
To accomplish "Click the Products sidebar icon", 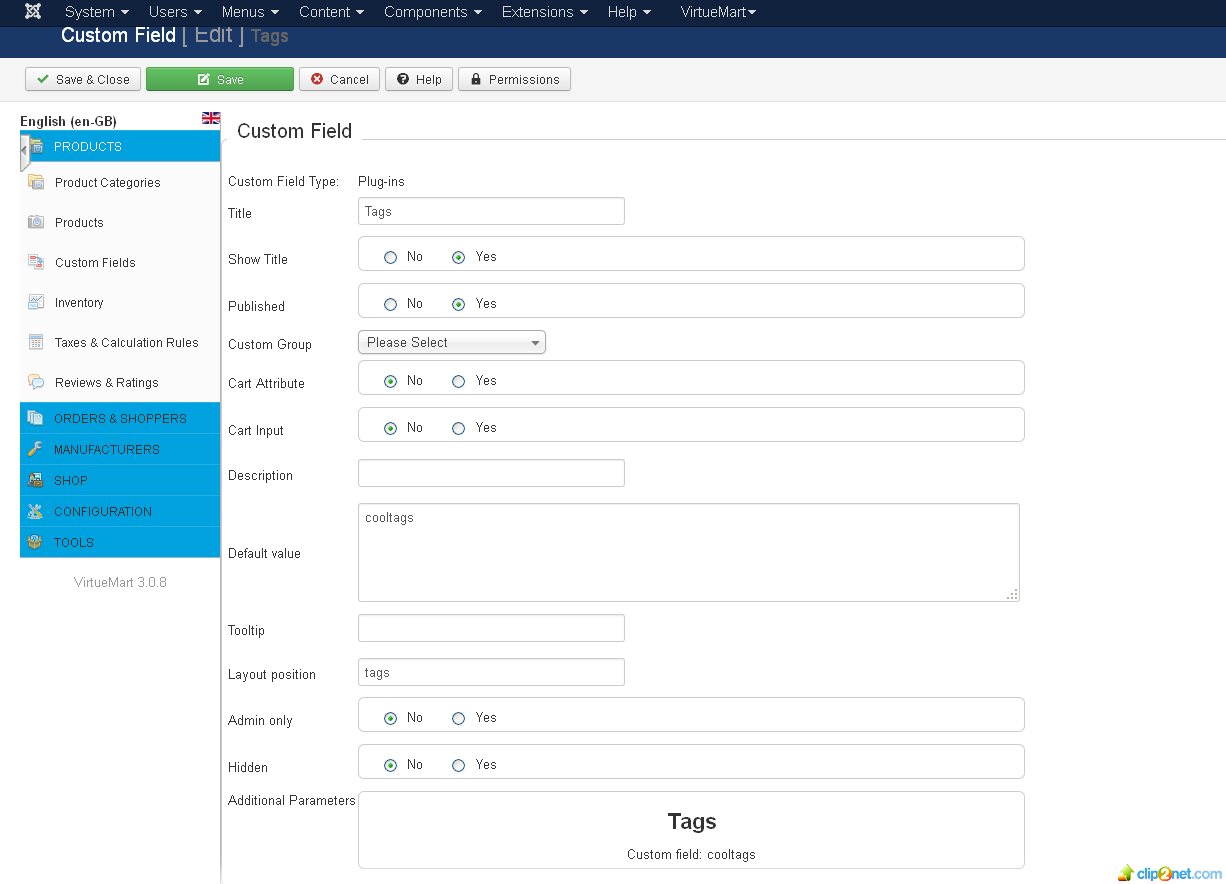I will pos(36,222).
